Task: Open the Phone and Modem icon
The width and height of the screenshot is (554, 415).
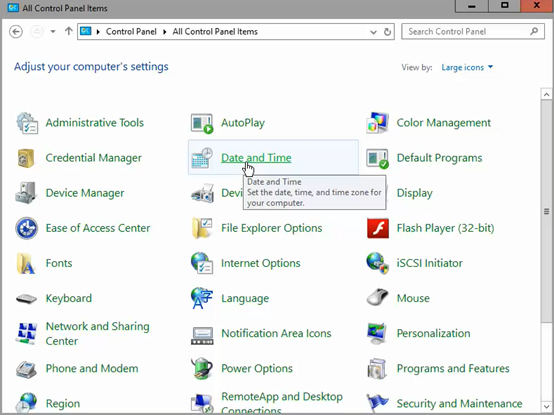Action: point(26,369)
